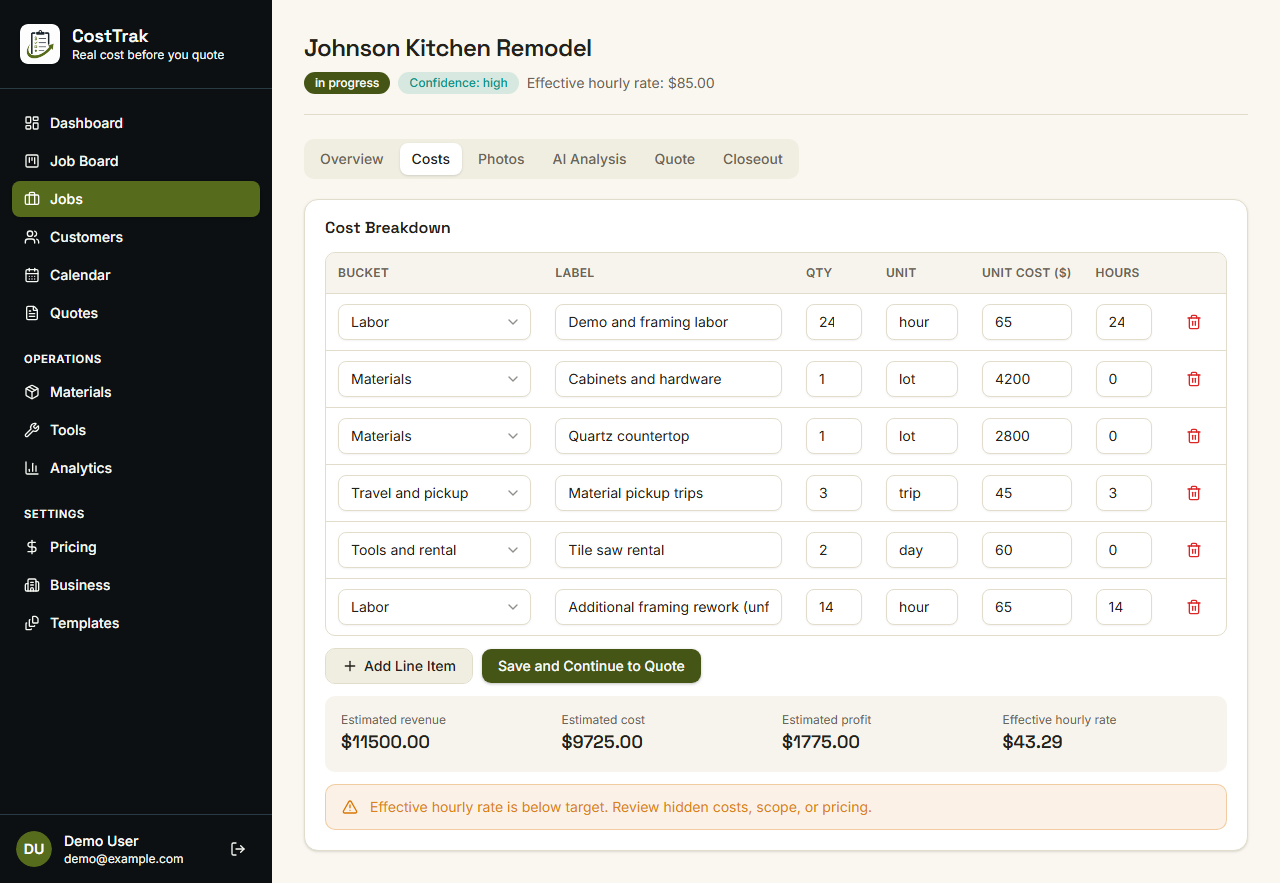The image size is (1280, 883).
Task: Edit unit cost 2800 for Quartz countertop
Action: coord(1027,436)
